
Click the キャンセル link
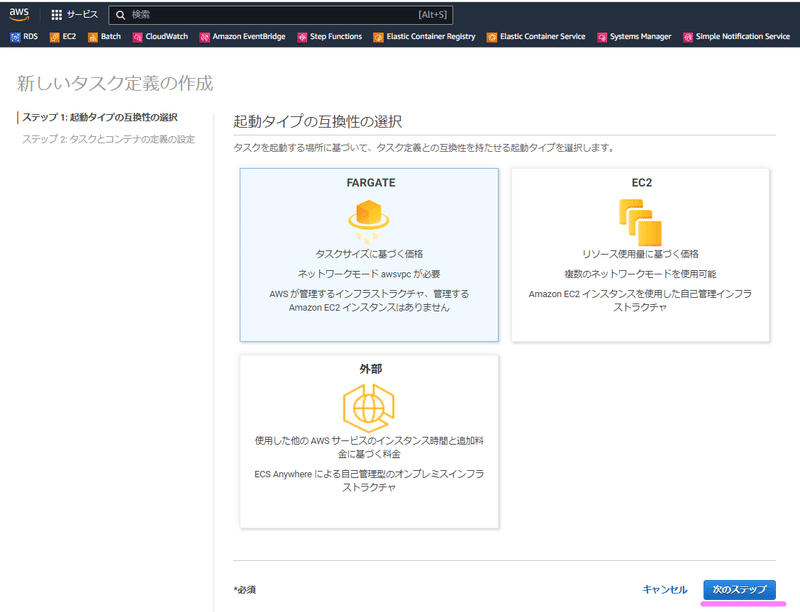tap(665, 590)
